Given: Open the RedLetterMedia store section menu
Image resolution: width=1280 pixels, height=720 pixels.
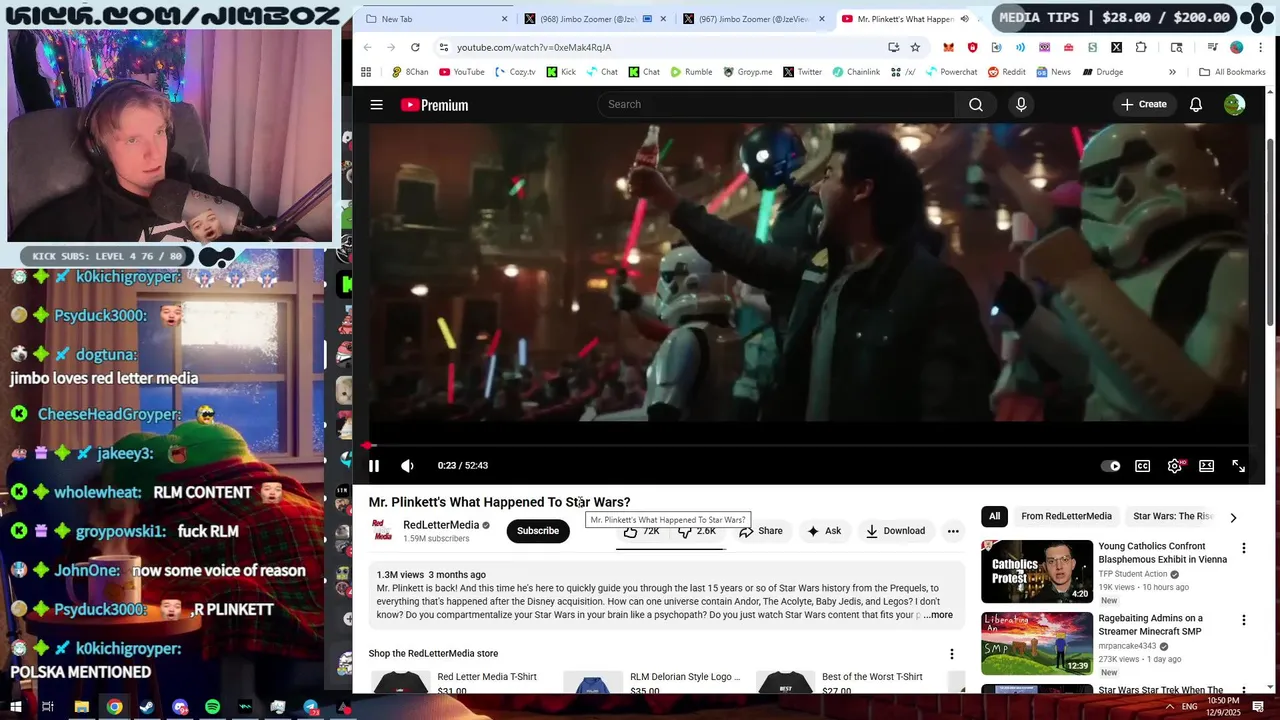Looking at the screenshot, I should tap(952, 654).
